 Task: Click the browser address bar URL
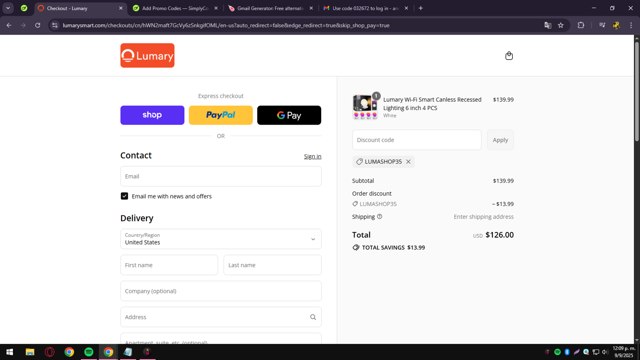(x=226, y=25)
